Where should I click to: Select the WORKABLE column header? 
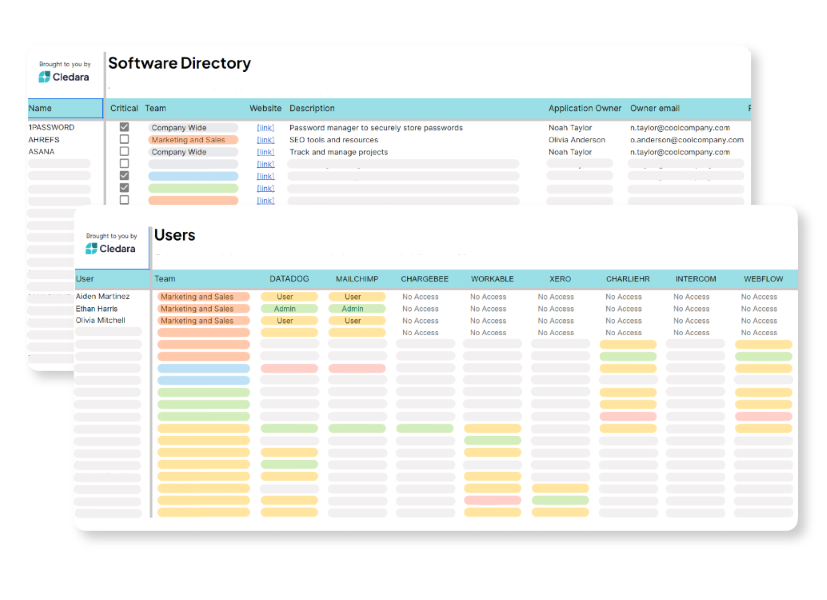click(492, 279)
